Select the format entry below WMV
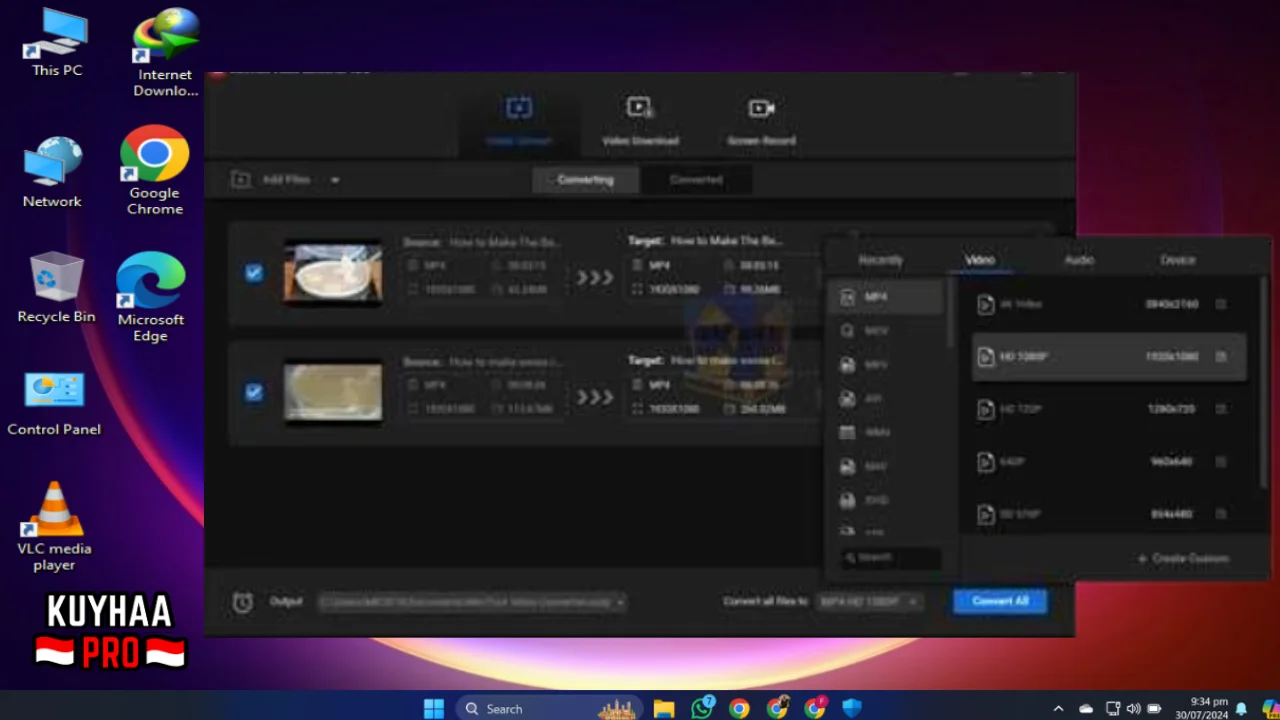The width and height of the screenshot is (1280, 720). (x=886, y=466)
